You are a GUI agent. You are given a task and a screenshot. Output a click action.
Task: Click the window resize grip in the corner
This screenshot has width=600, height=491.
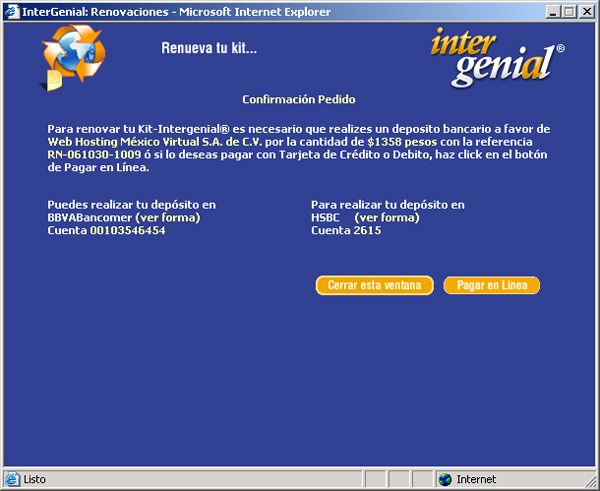591,482
